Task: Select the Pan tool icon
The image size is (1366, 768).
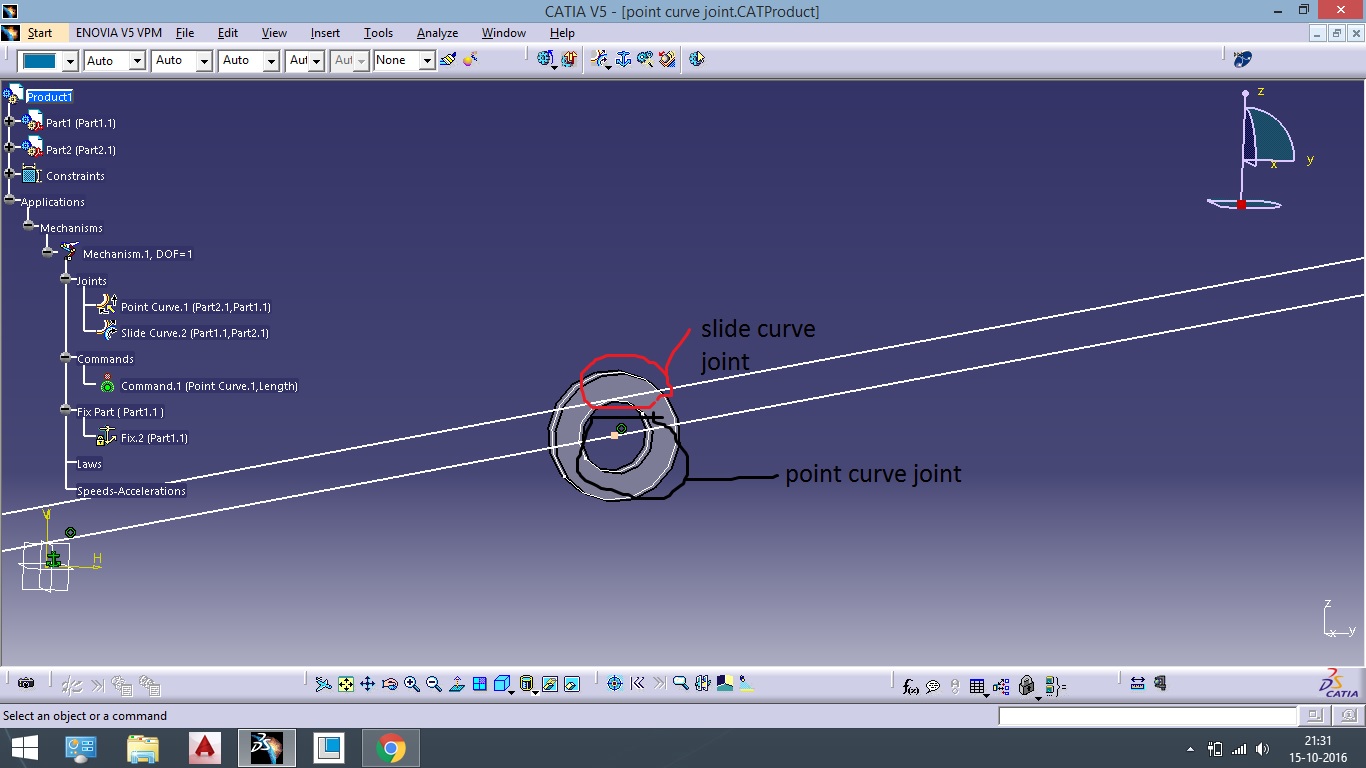Action: pyautogui.click(x=367, y=684)
